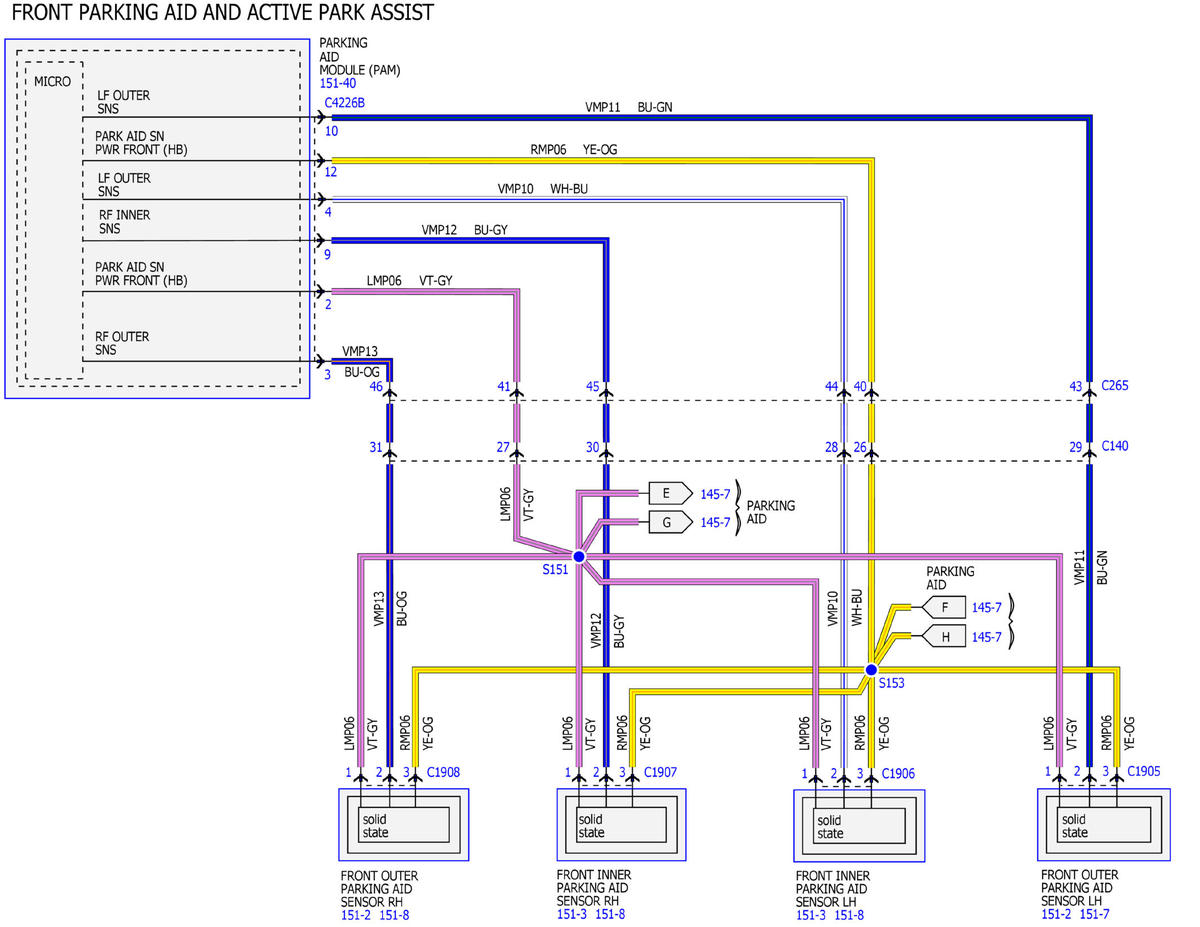Open the C1905 connector reference

1144,772
